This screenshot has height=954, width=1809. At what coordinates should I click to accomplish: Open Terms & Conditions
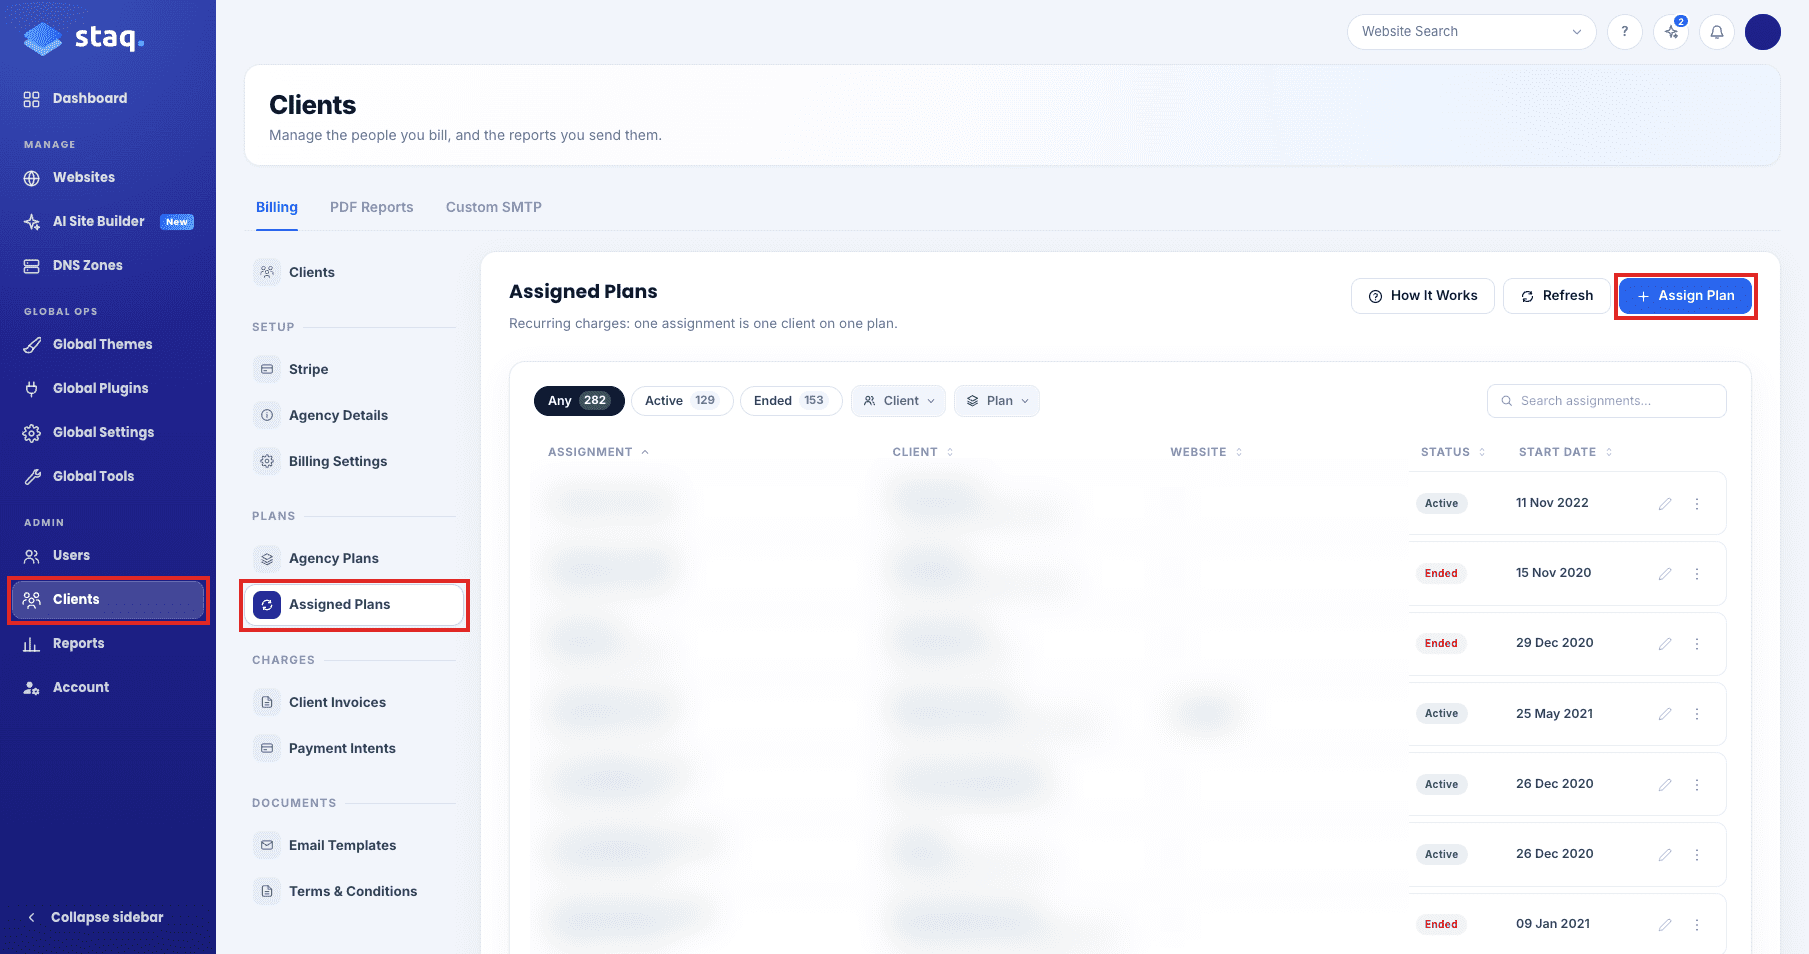[x=355, y=891]
